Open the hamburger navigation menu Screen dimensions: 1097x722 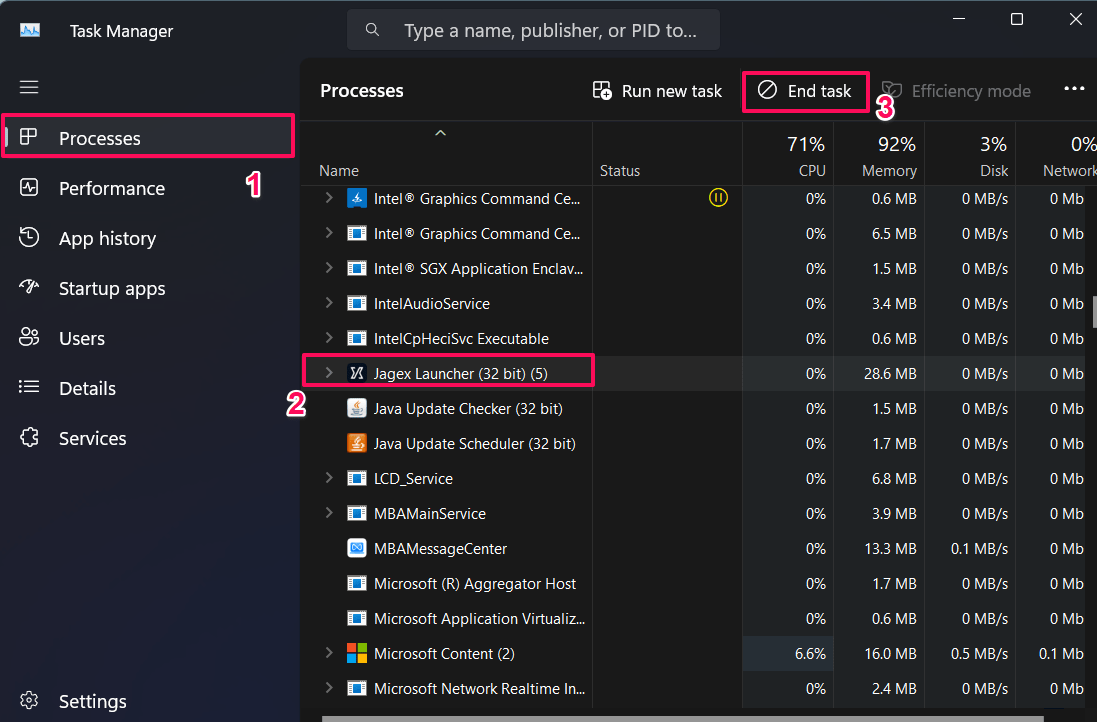point(29,87)
